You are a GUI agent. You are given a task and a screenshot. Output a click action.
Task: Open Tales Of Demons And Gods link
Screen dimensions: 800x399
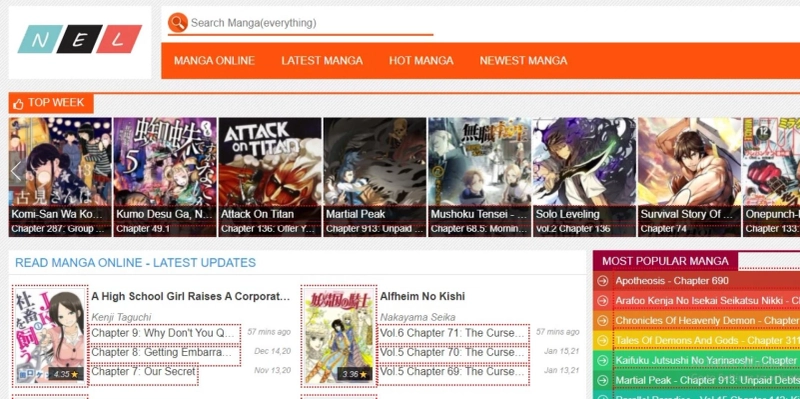coord(708,340)
